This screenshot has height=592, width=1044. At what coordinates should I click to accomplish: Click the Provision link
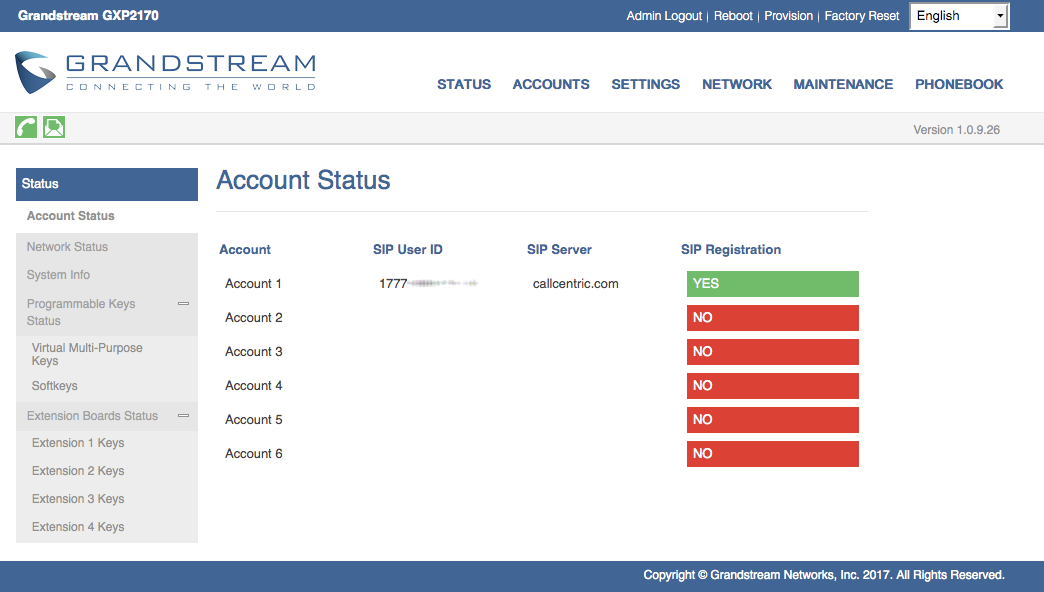point(788,16)
